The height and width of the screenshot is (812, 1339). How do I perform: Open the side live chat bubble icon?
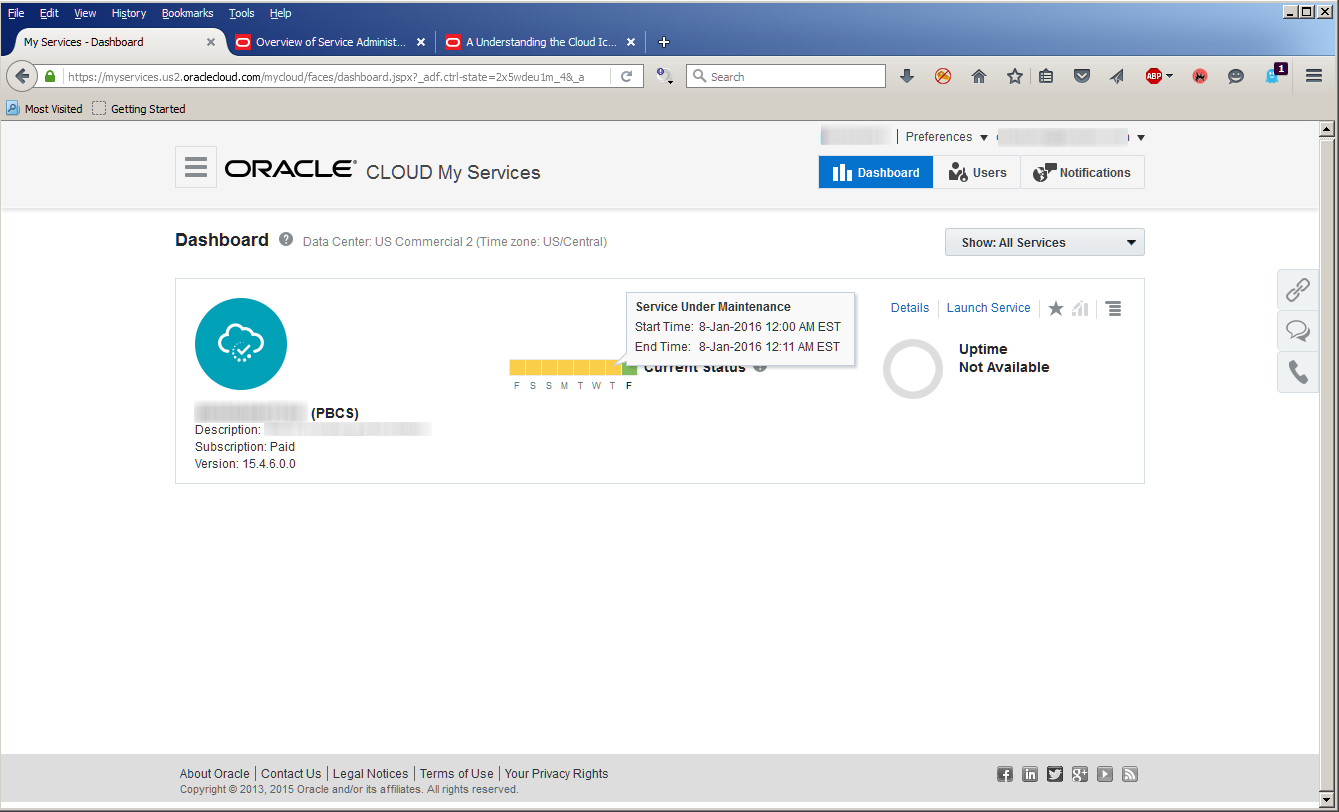(x=1298, y=331)
